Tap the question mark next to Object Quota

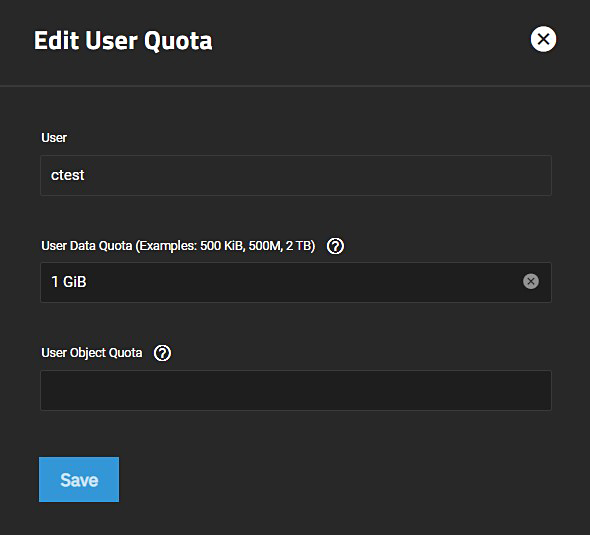(162, 353)
